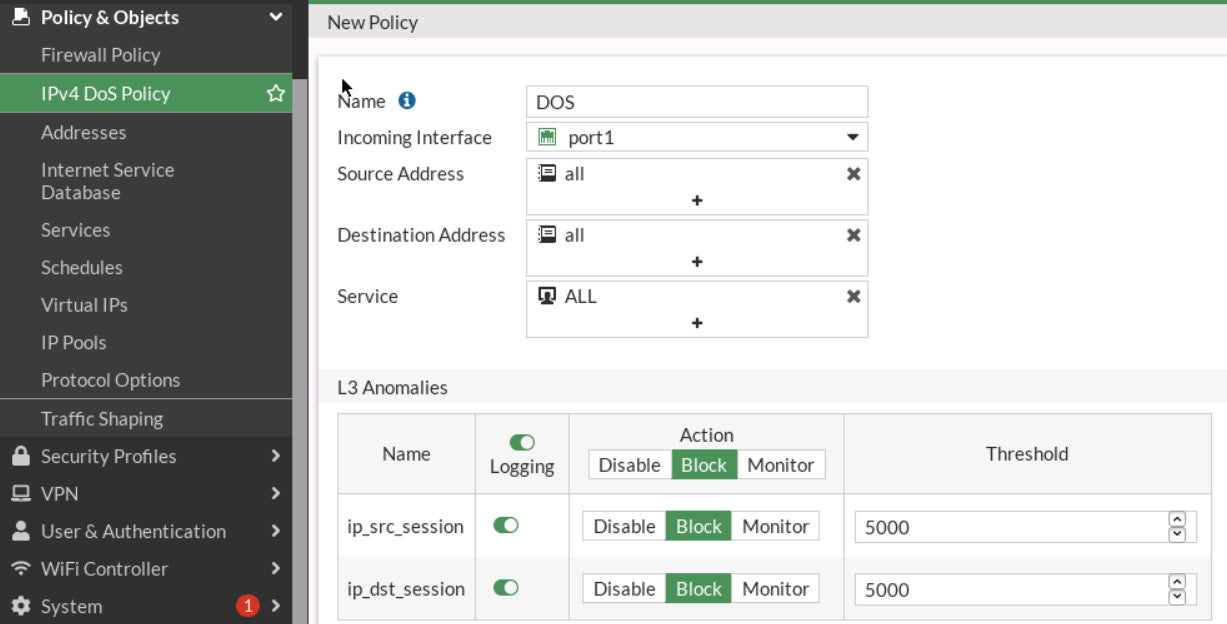Screen dimensions: 1227x624
Task: Expand the VPN menu section
Action: 145,494
